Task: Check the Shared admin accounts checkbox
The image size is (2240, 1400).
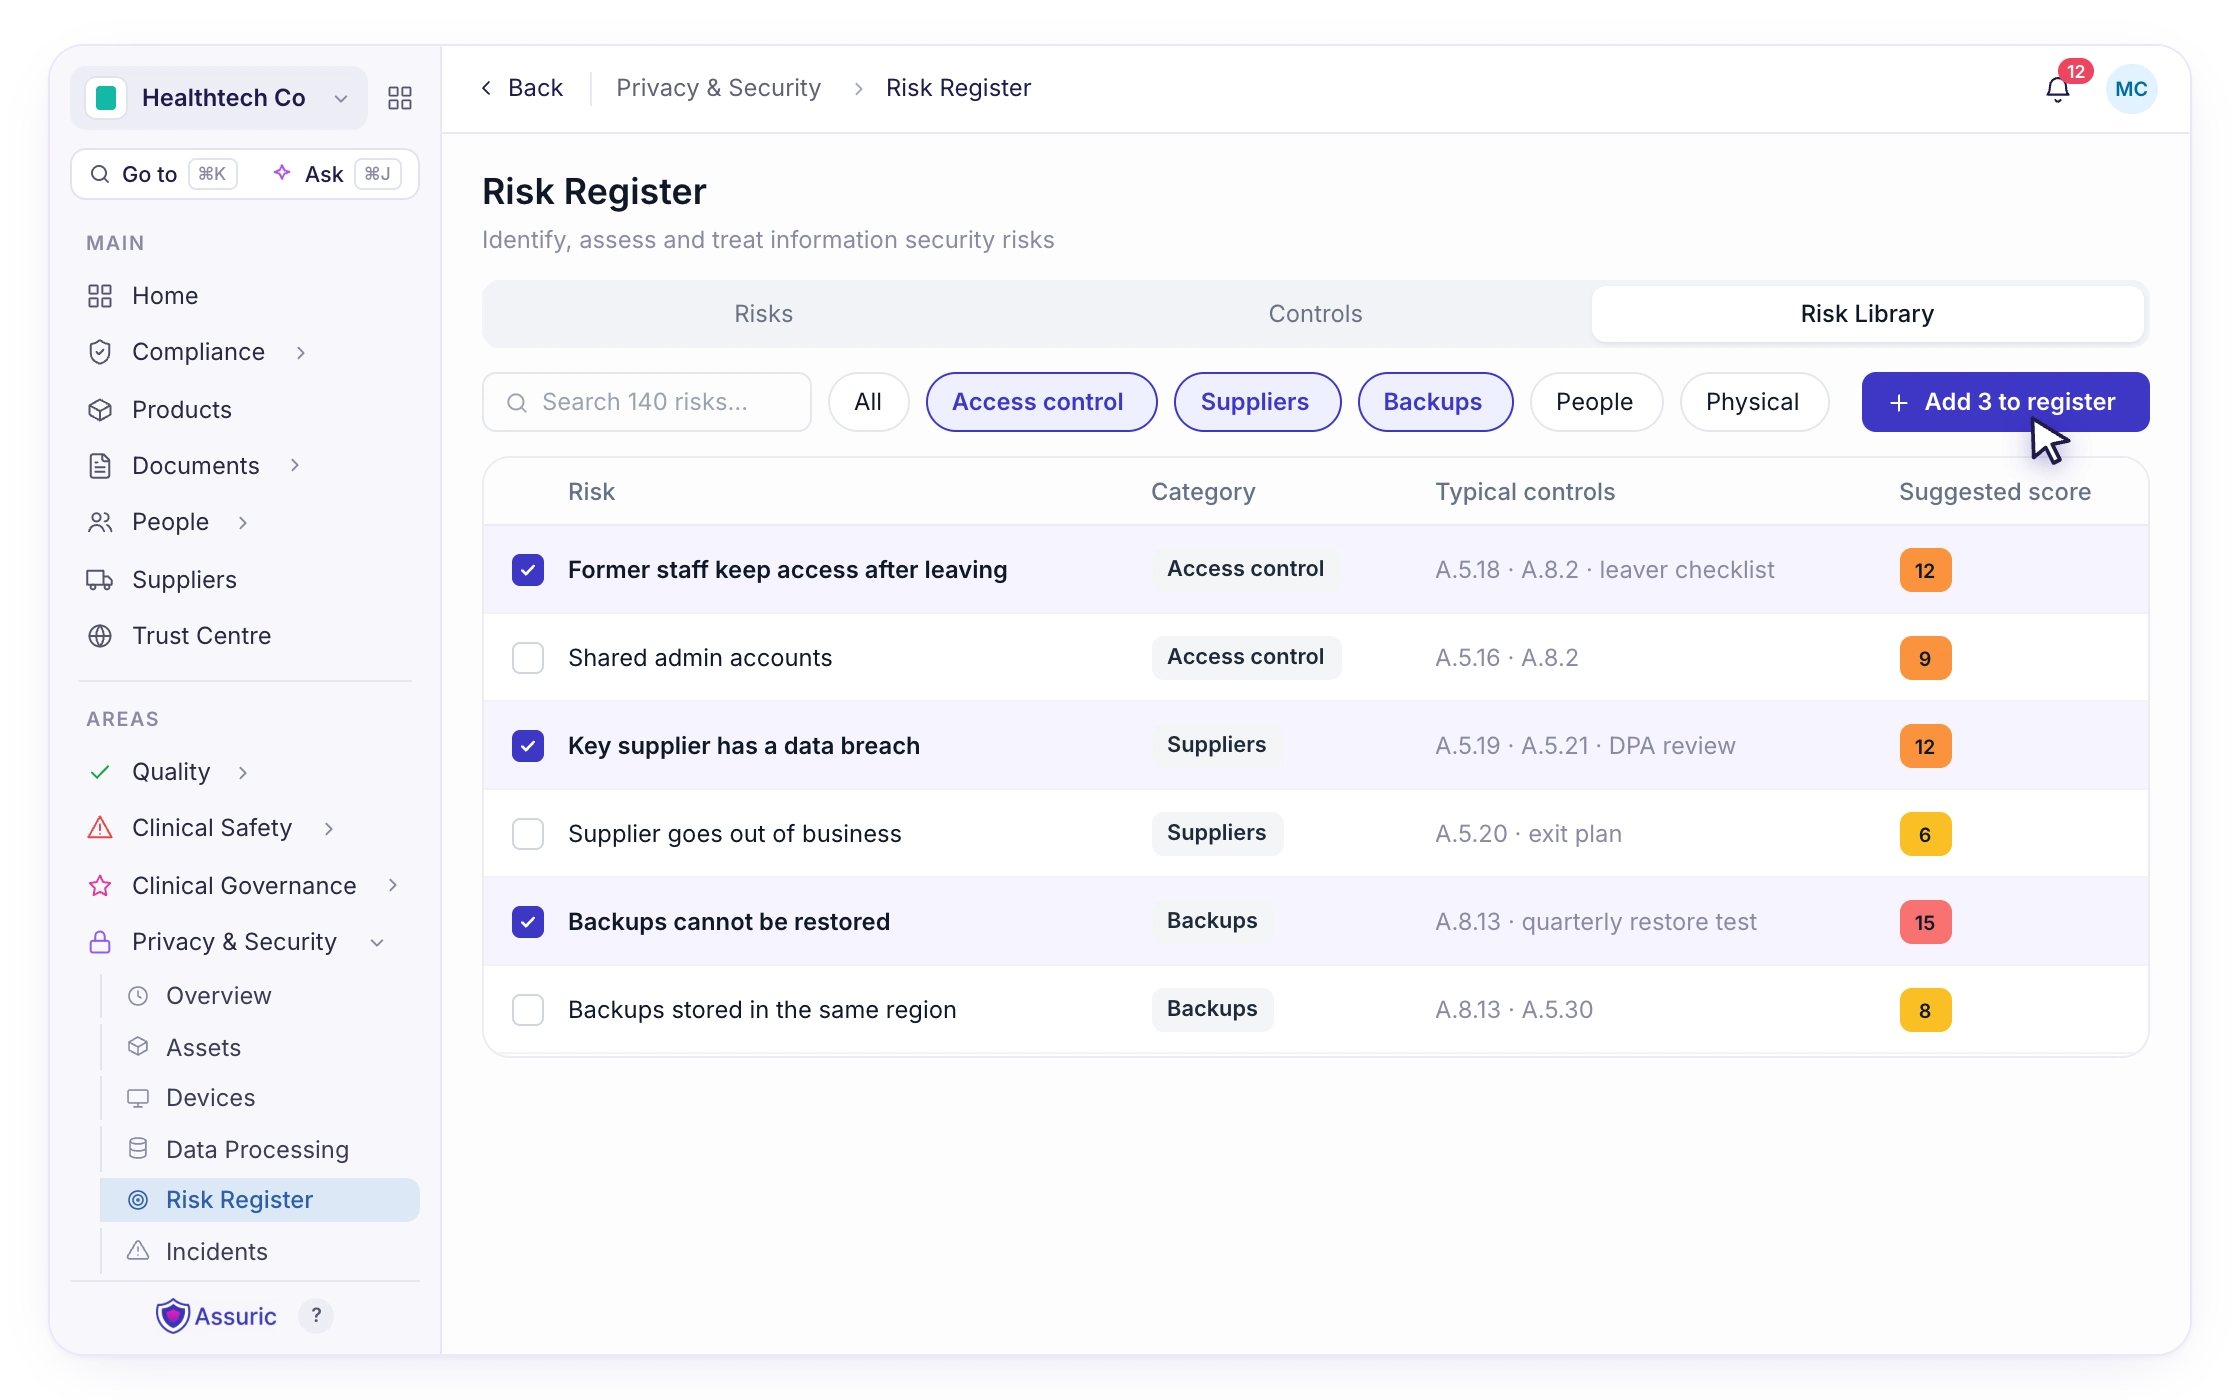Action: [528, 658]
